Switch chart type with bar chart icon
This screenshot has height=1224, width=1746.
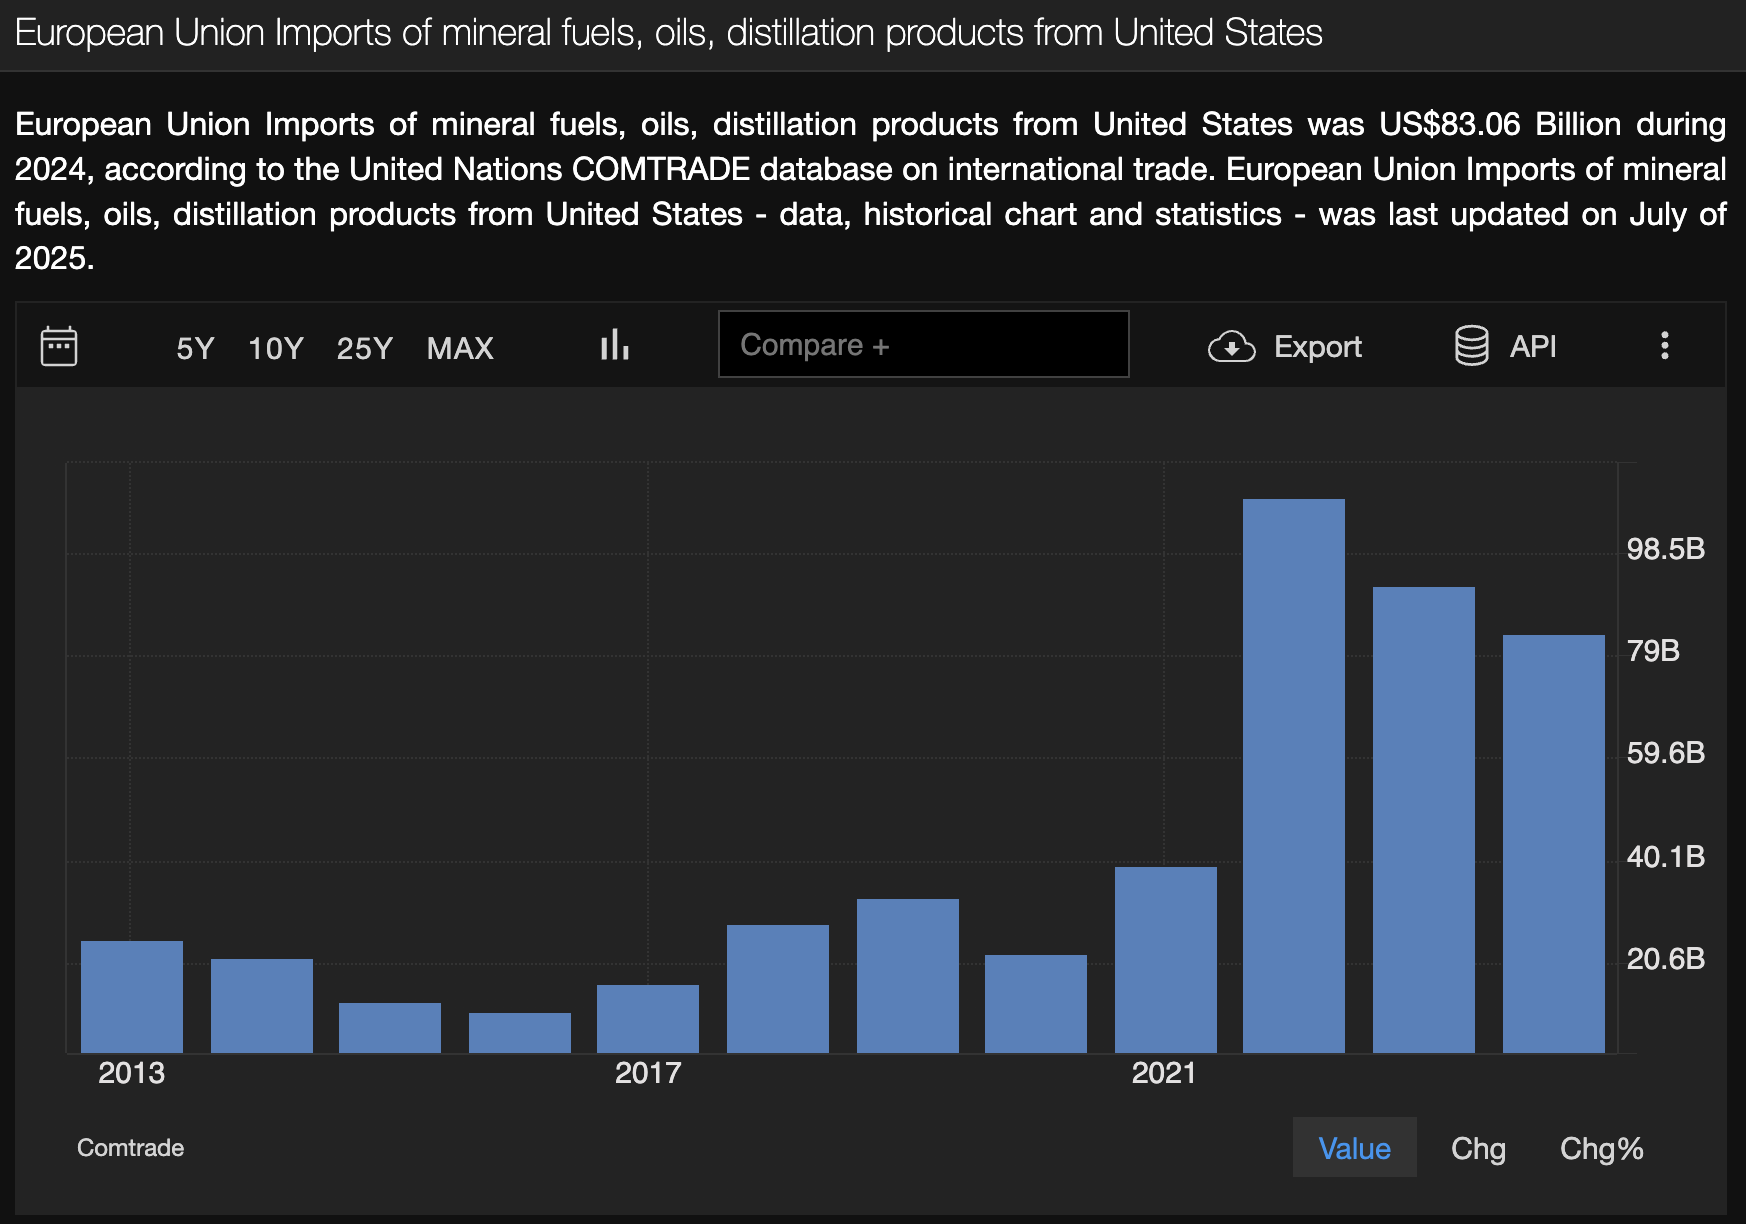click(x=615, y=345)
